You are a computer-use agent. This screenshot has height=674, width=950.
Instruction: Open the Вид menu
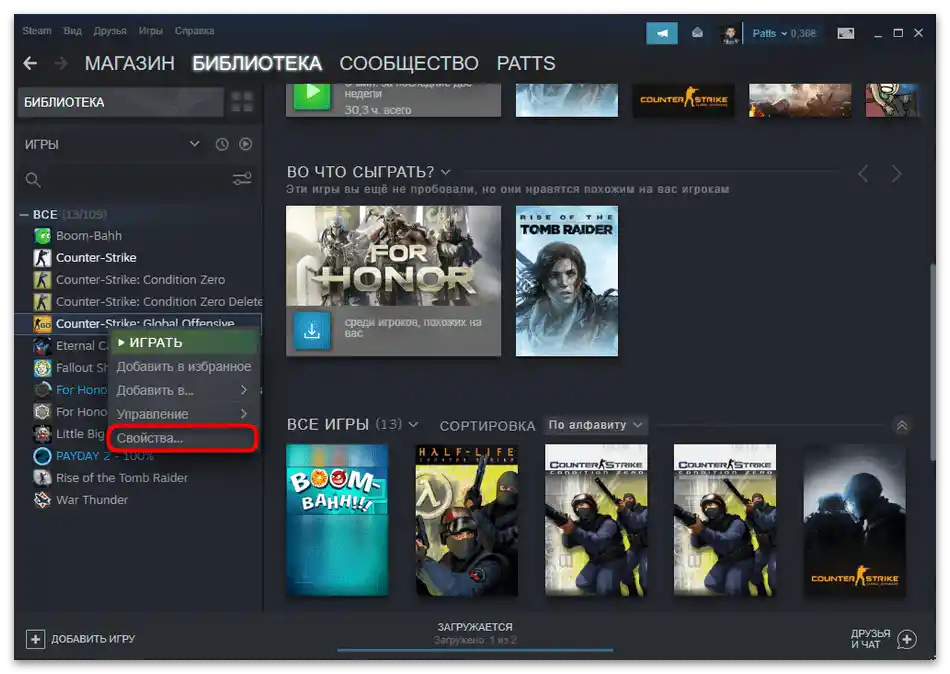click(x=72, y=31)
